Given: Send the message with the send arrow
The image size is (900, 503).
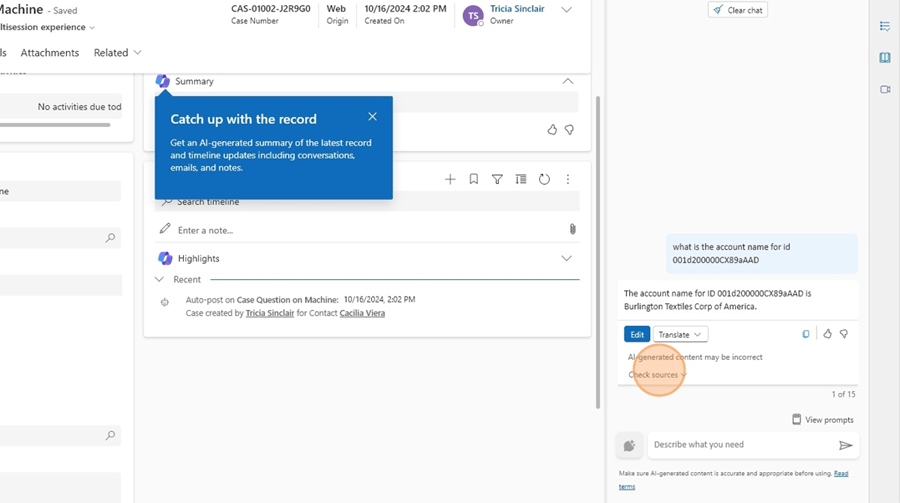Looking at the screenshot, I should (x=845, y=445).
